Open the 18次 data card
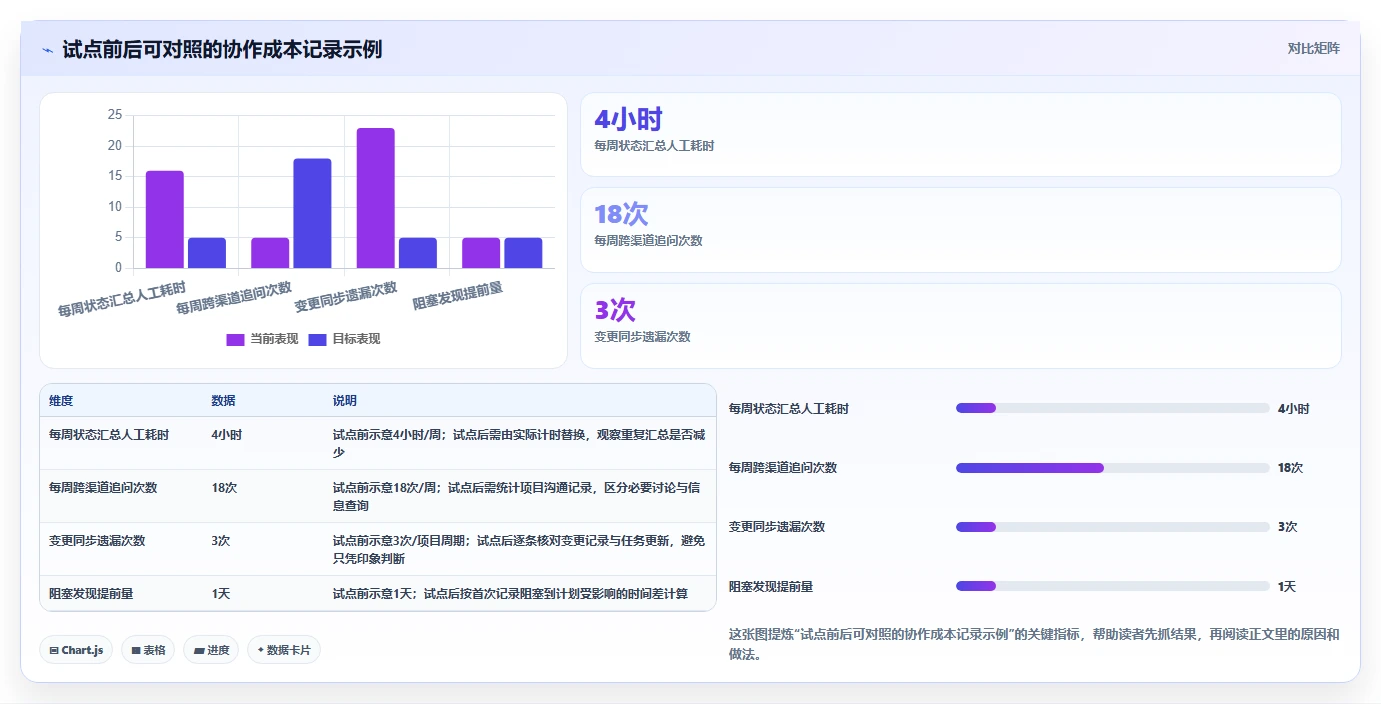Viewport: 1381px width, 704px height. pyautogui.click(x=960, y=230)
